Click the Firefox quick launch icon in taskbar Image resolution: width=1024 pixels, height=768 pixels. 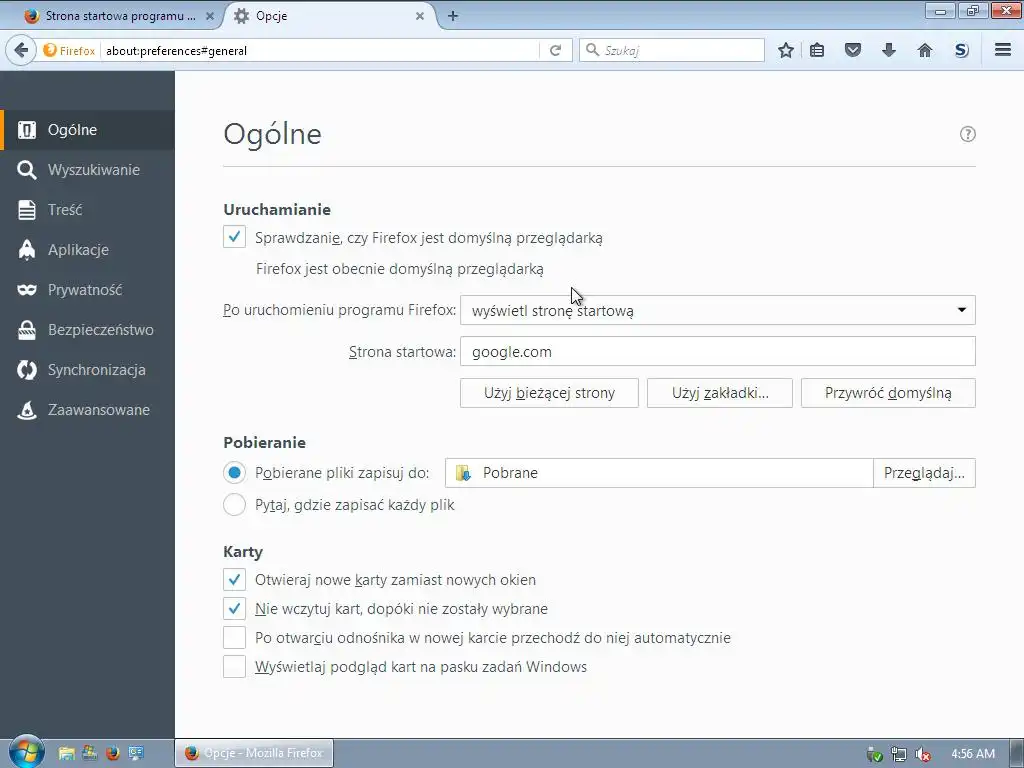tap(113, 753)
